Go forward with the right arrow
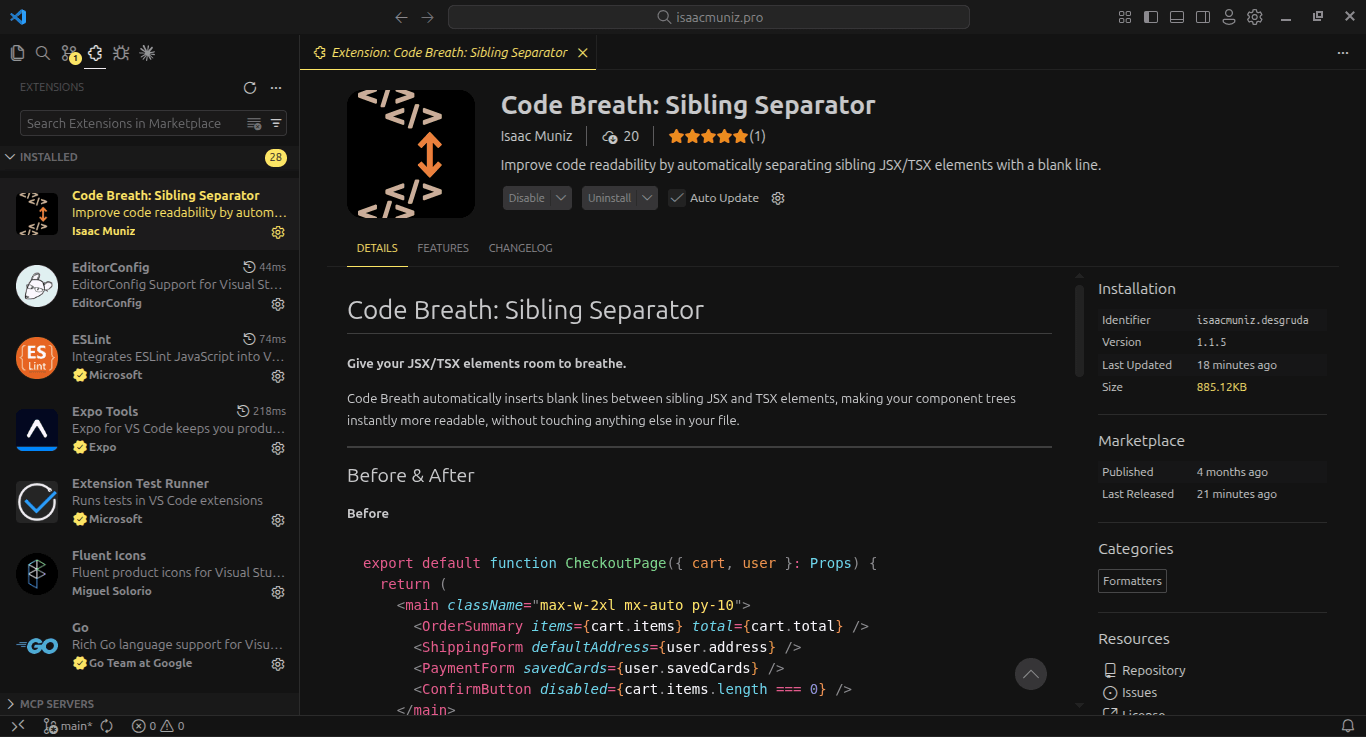Viewport: 1366px width, 737px height. (x=427, y=17)
